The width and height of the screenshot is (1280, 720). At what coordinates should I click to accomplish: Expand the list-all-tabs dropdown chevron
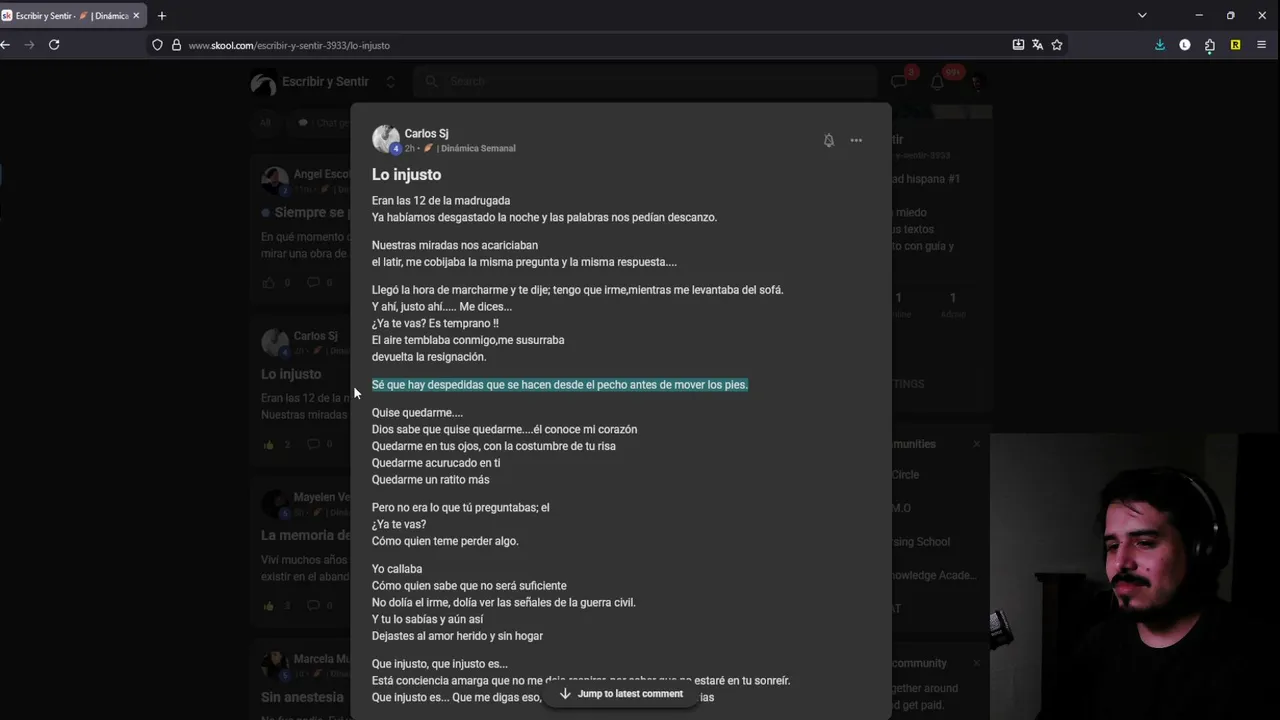pos(1142,16)
